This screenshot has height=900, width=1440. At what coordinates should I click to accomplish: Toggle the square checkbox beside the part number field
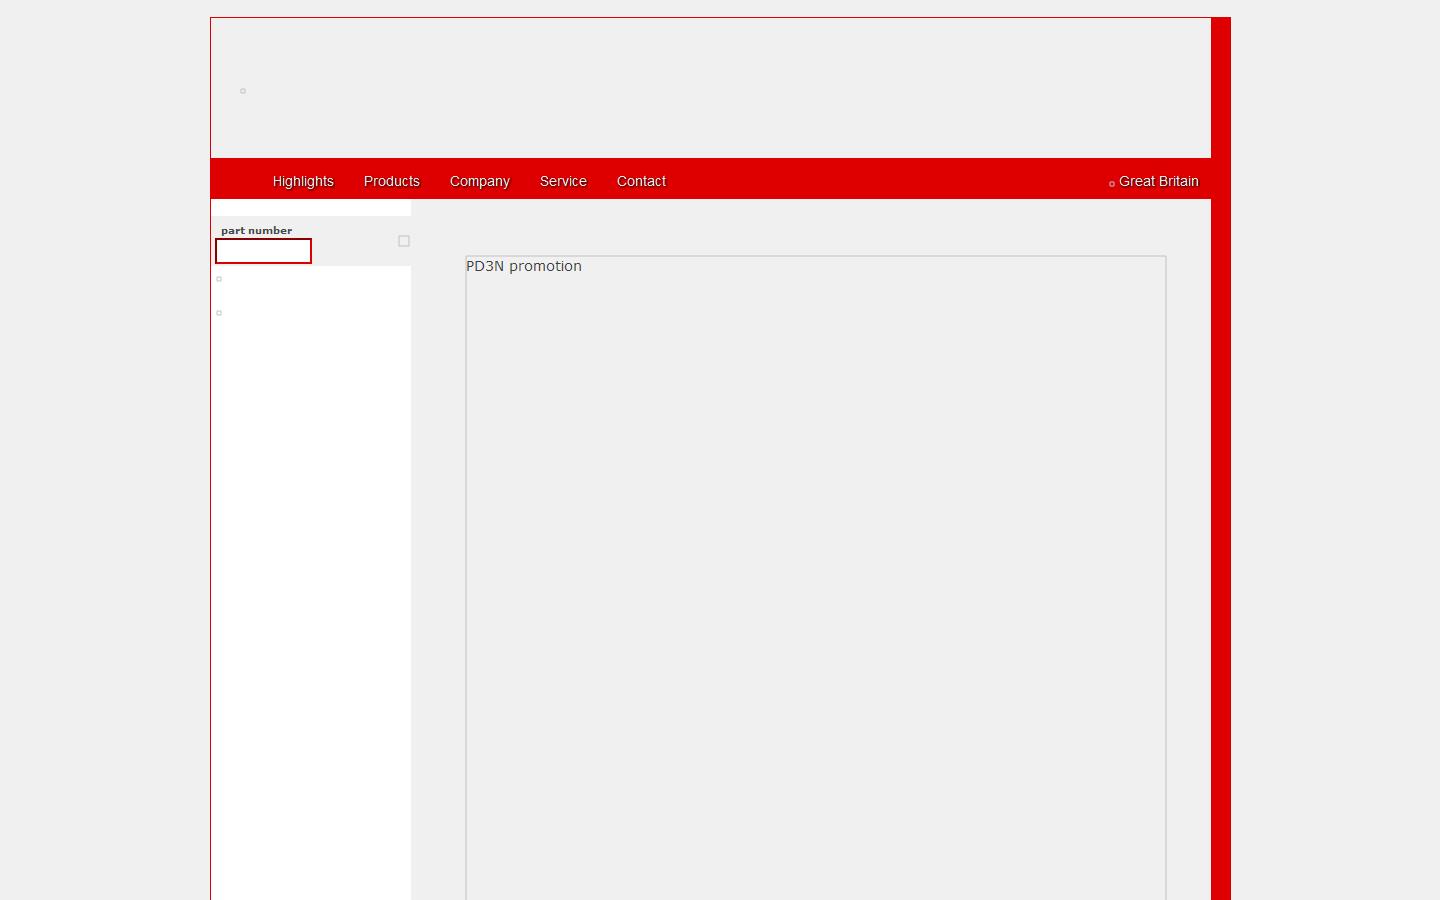404,240
